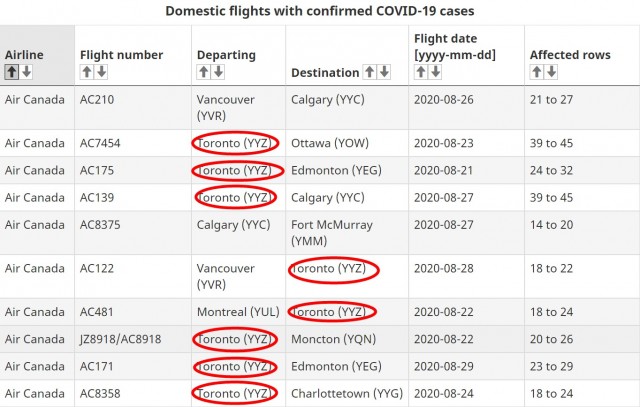Image resolution: width=640 pixels, height=407 pixels.
Task: Sort Airline column descending with down arrow
Action: 26,72
